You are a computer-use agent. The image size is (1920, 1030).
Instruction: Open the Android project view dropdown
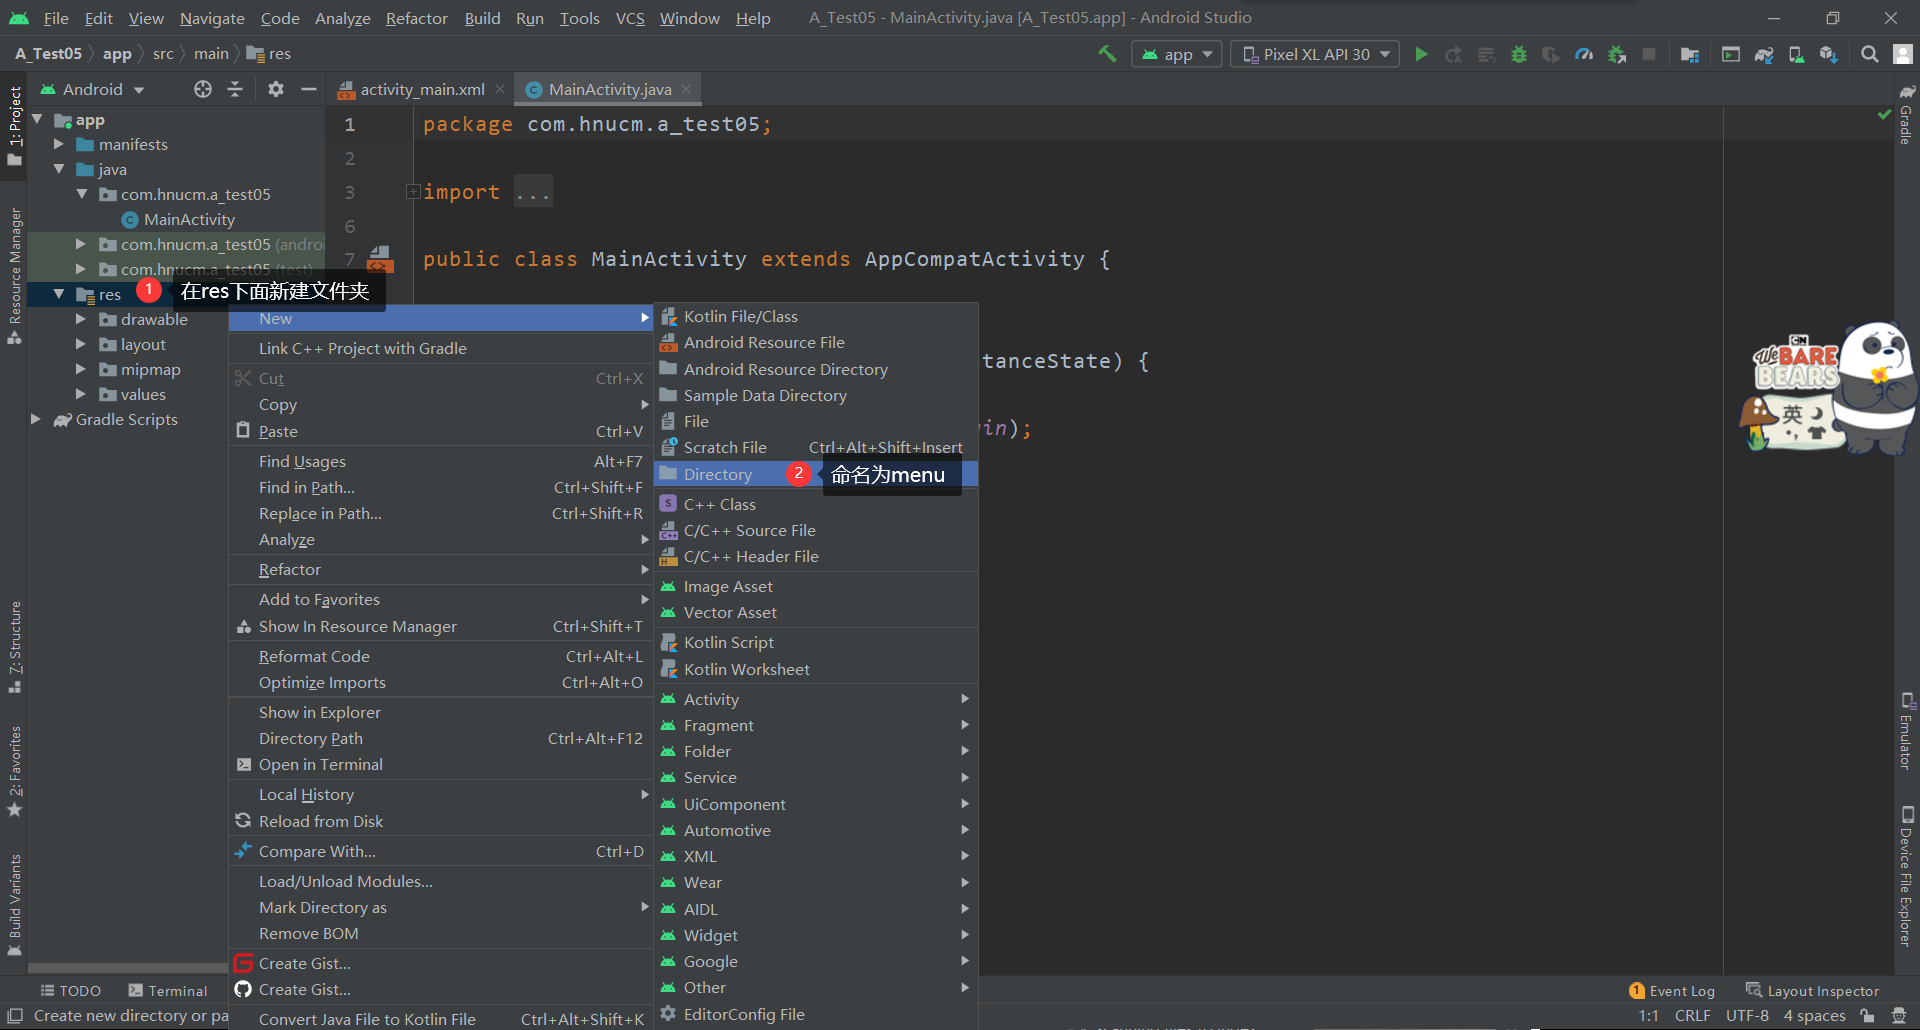coord(92,89)
